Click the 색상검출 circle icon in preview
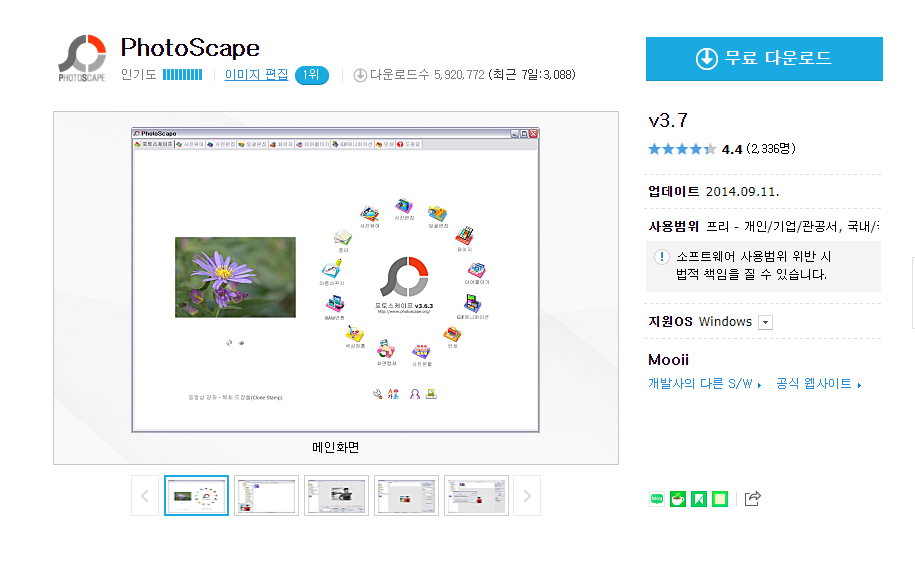 coord(354,336)
